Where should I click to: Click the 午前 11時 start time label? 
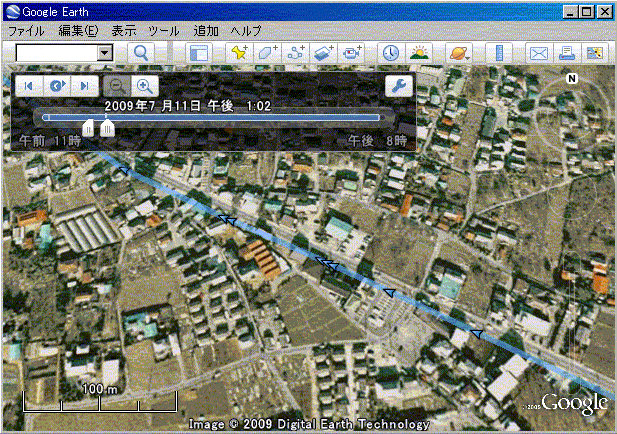pos(50,141)
